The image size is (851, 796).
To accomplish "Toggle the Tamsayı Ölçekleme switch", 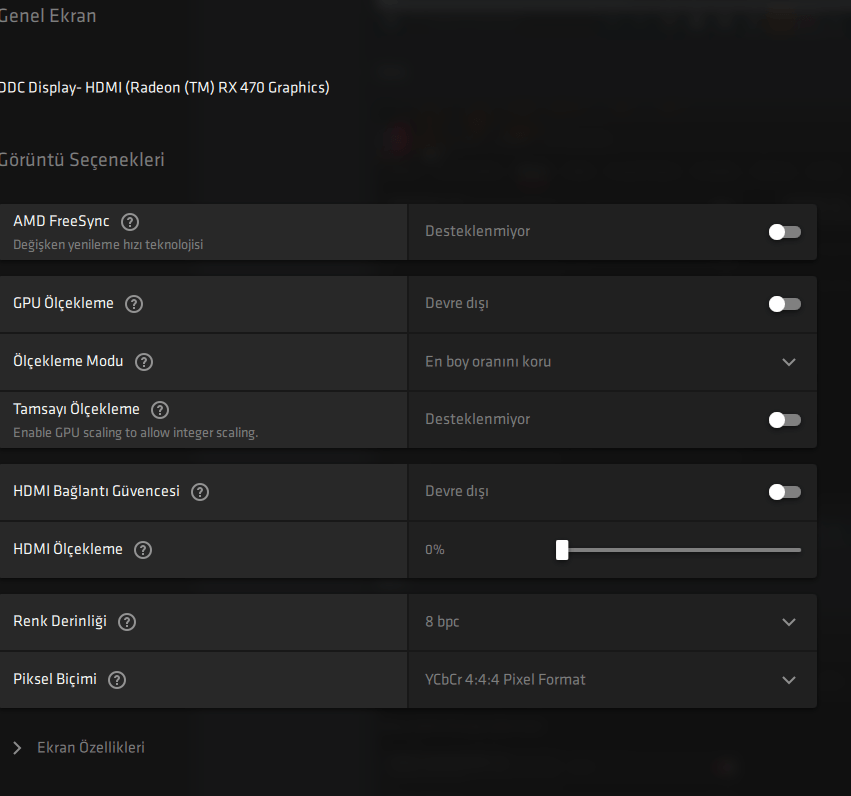I will coord(784,420).
